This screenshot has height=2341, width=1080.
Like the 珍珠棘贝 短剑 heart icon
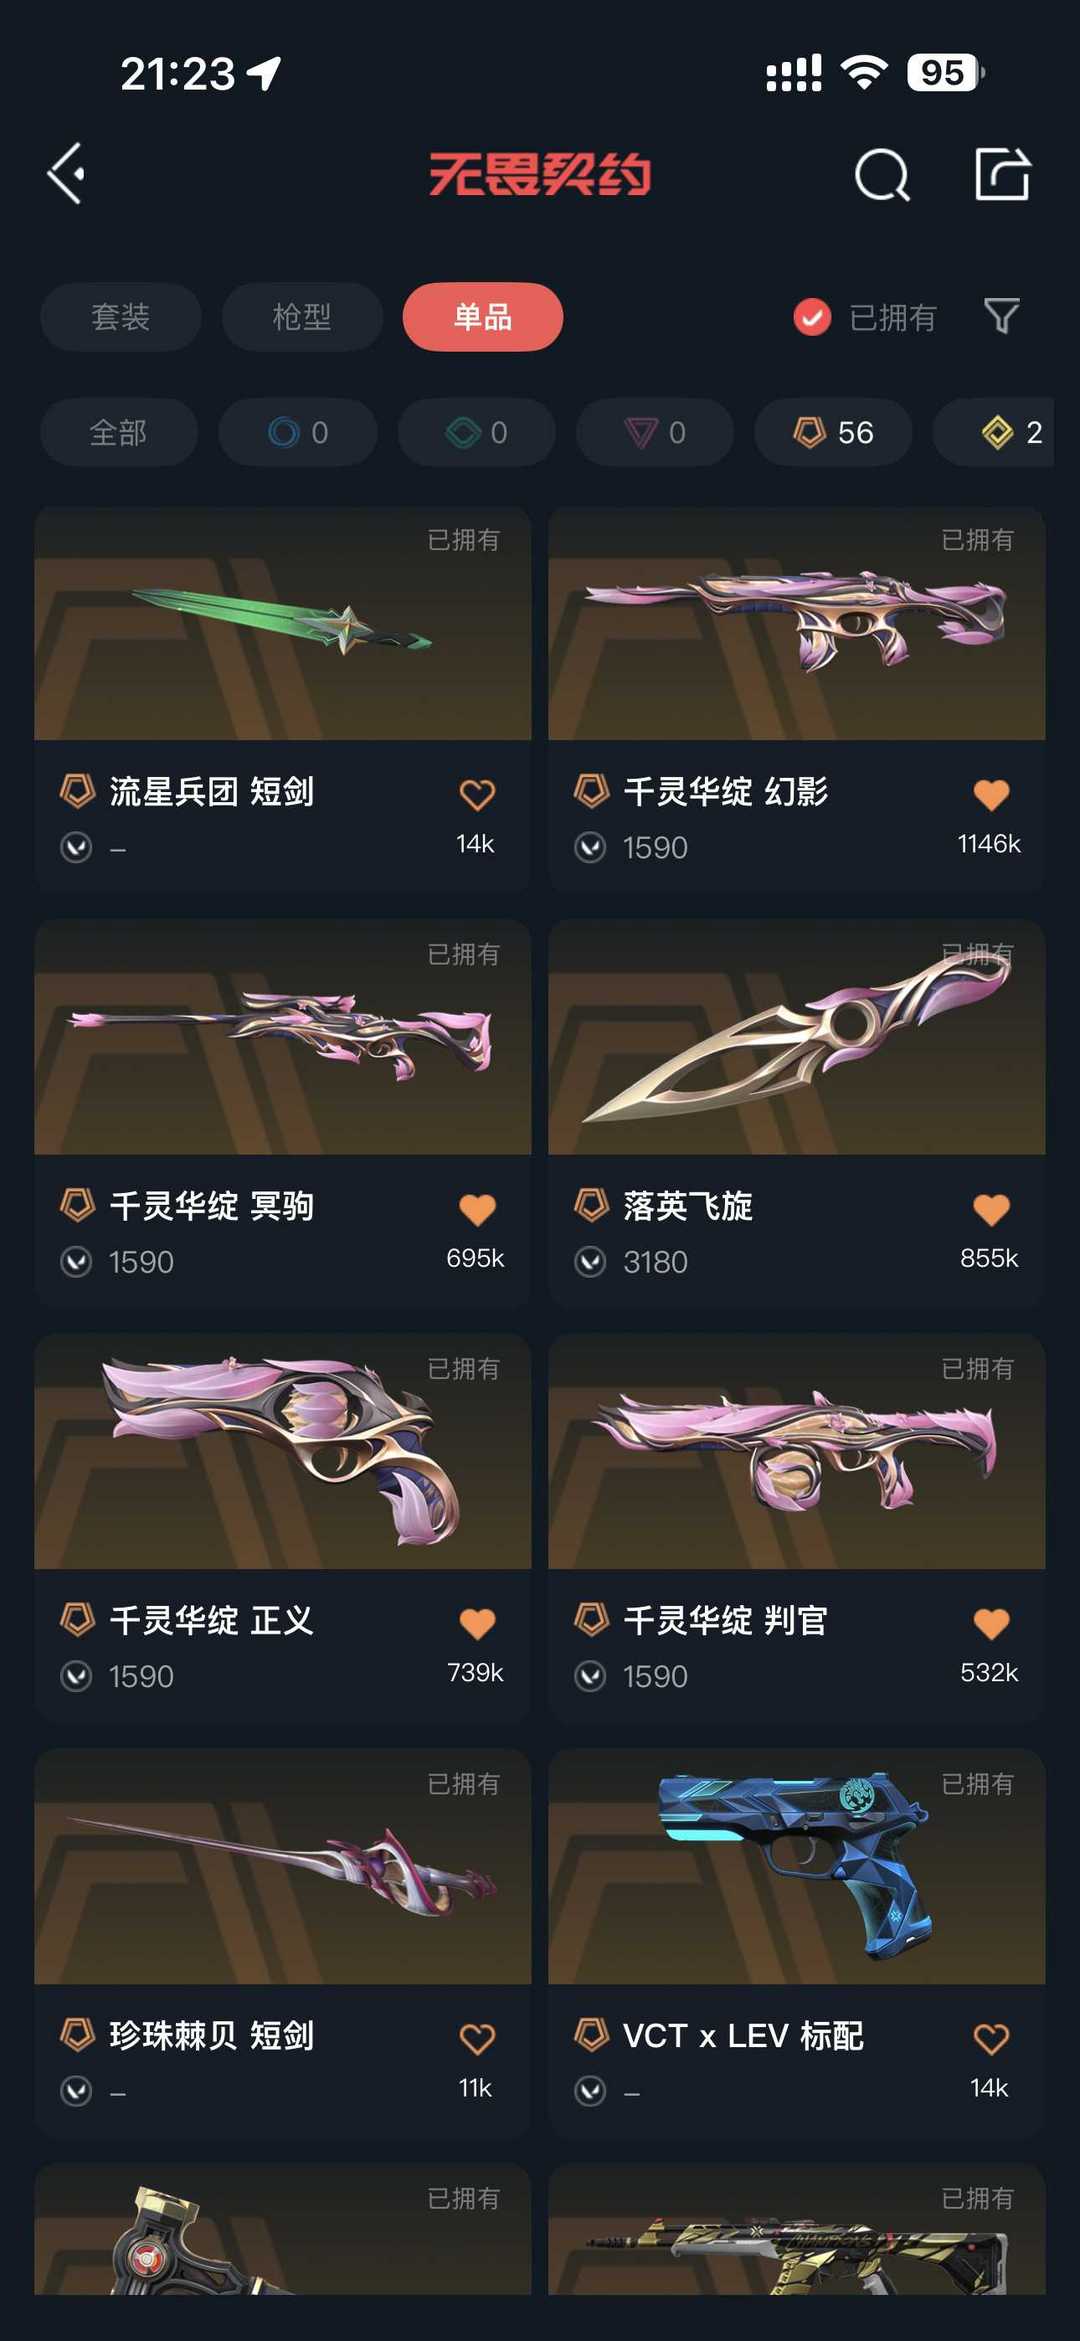pyautogui.click(x=477, y=2038)
